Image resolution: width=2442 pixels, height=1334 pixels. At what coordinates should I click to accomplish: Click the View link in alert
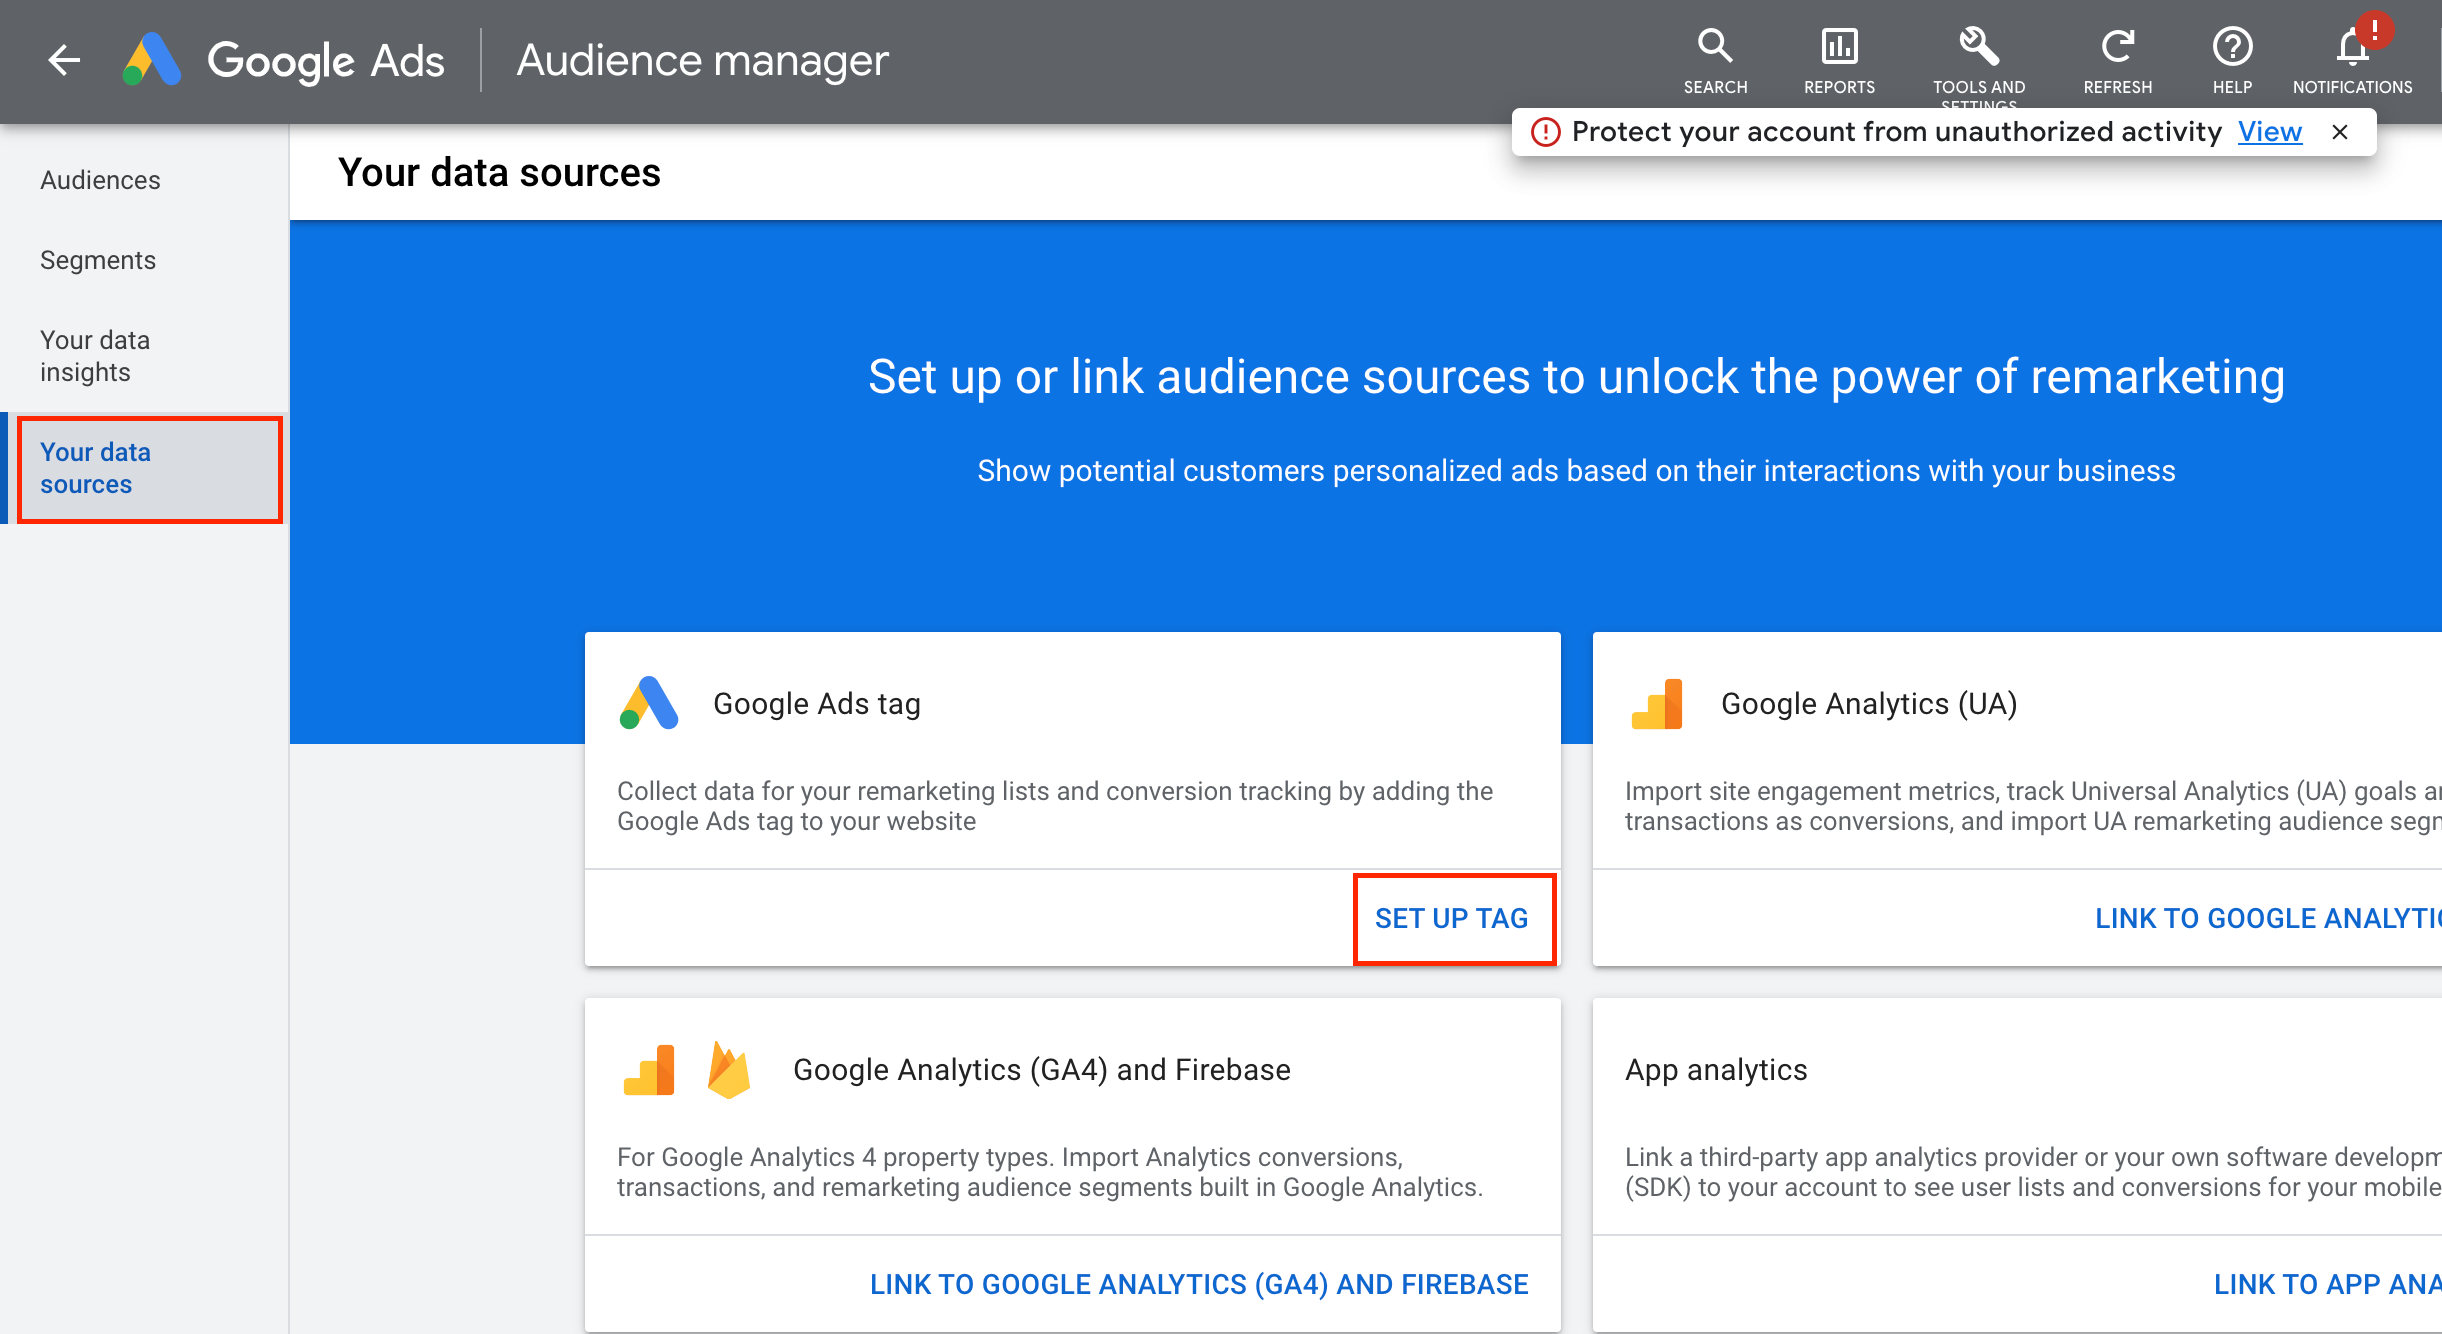[2269, 132]
